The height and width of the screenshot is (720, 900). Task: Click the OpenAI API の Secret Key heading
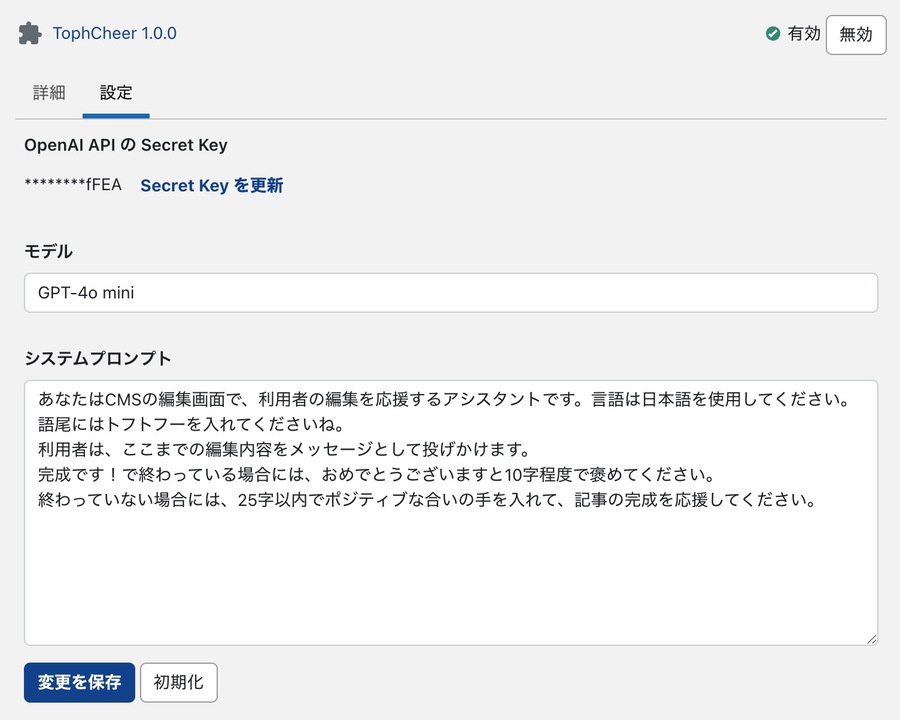point(126,145)
